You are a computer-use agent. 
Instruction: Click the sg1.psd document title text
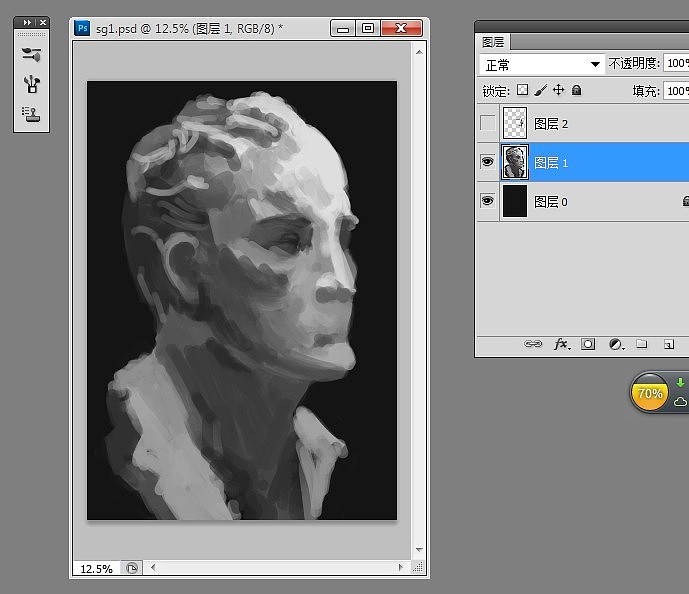pos(189,29)
